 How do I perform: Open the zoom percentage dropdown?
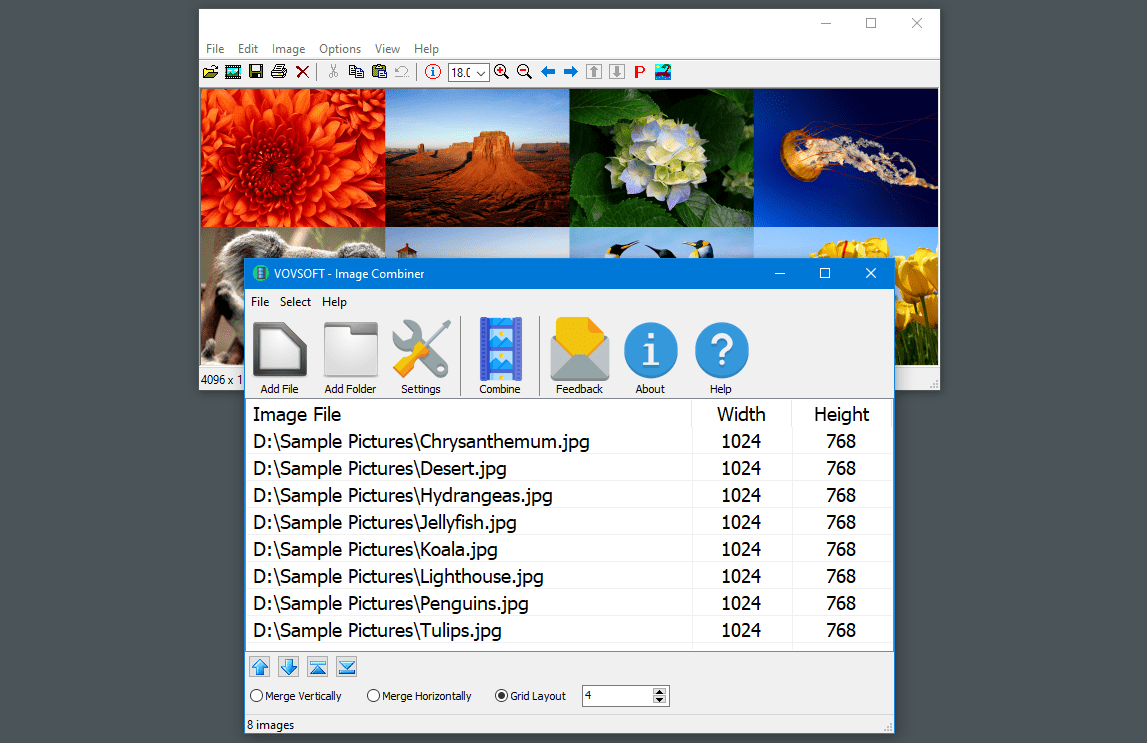tap(481, 71)
